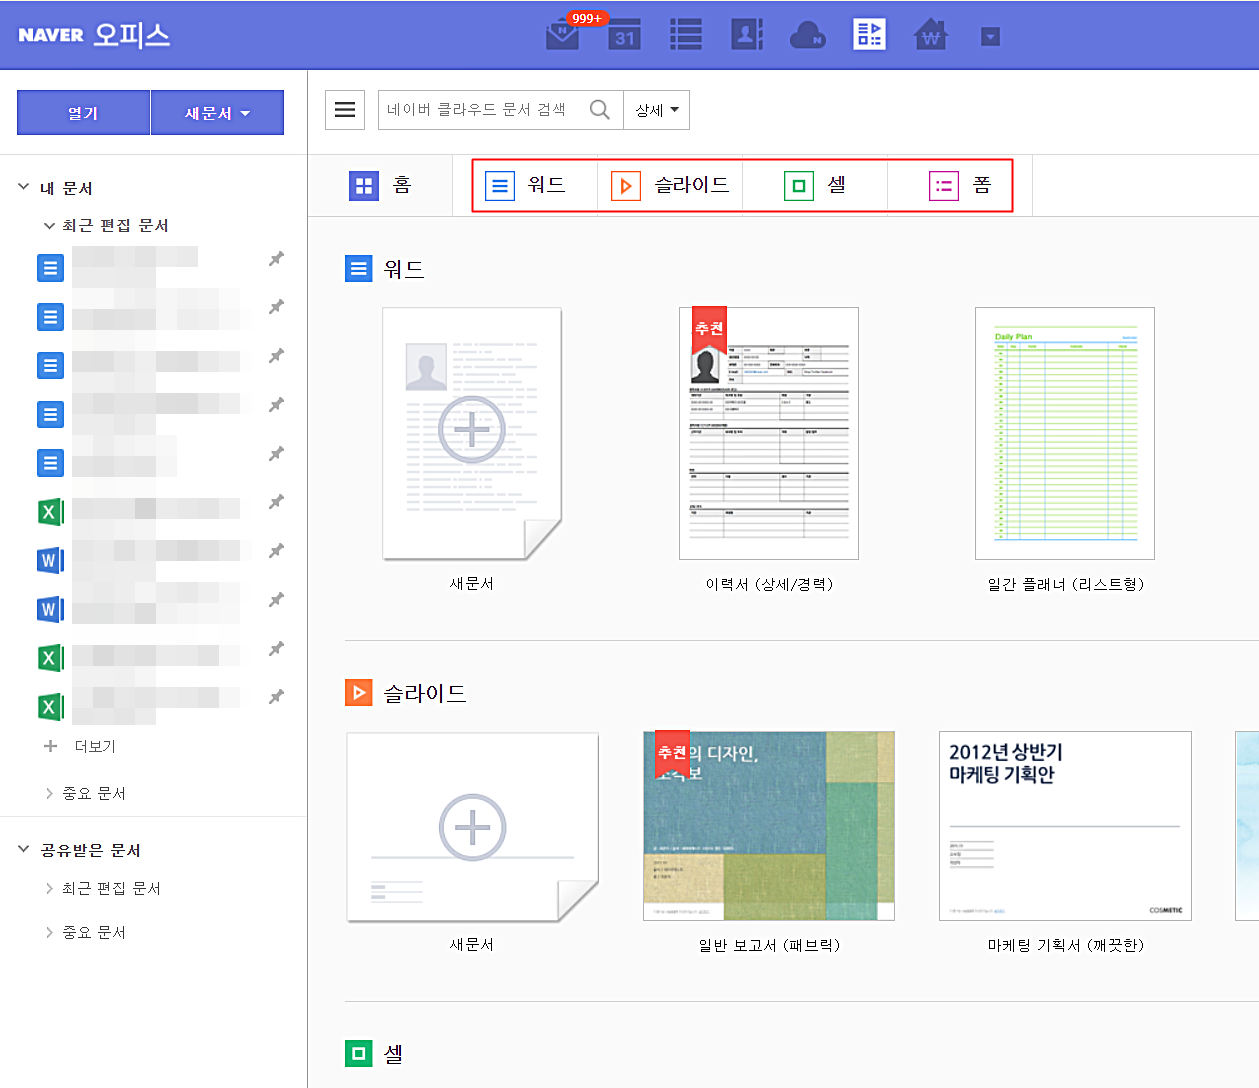Click the 셀 section heading icon
1259x1088 pixels.
[x=358, y=1053]
